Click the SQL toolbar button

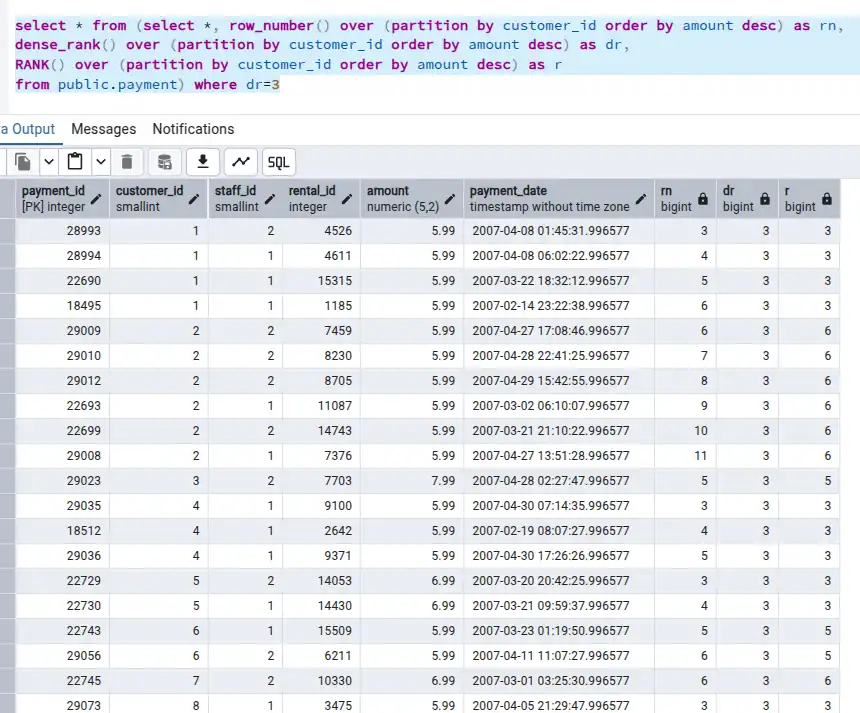(x=279, y=162)
